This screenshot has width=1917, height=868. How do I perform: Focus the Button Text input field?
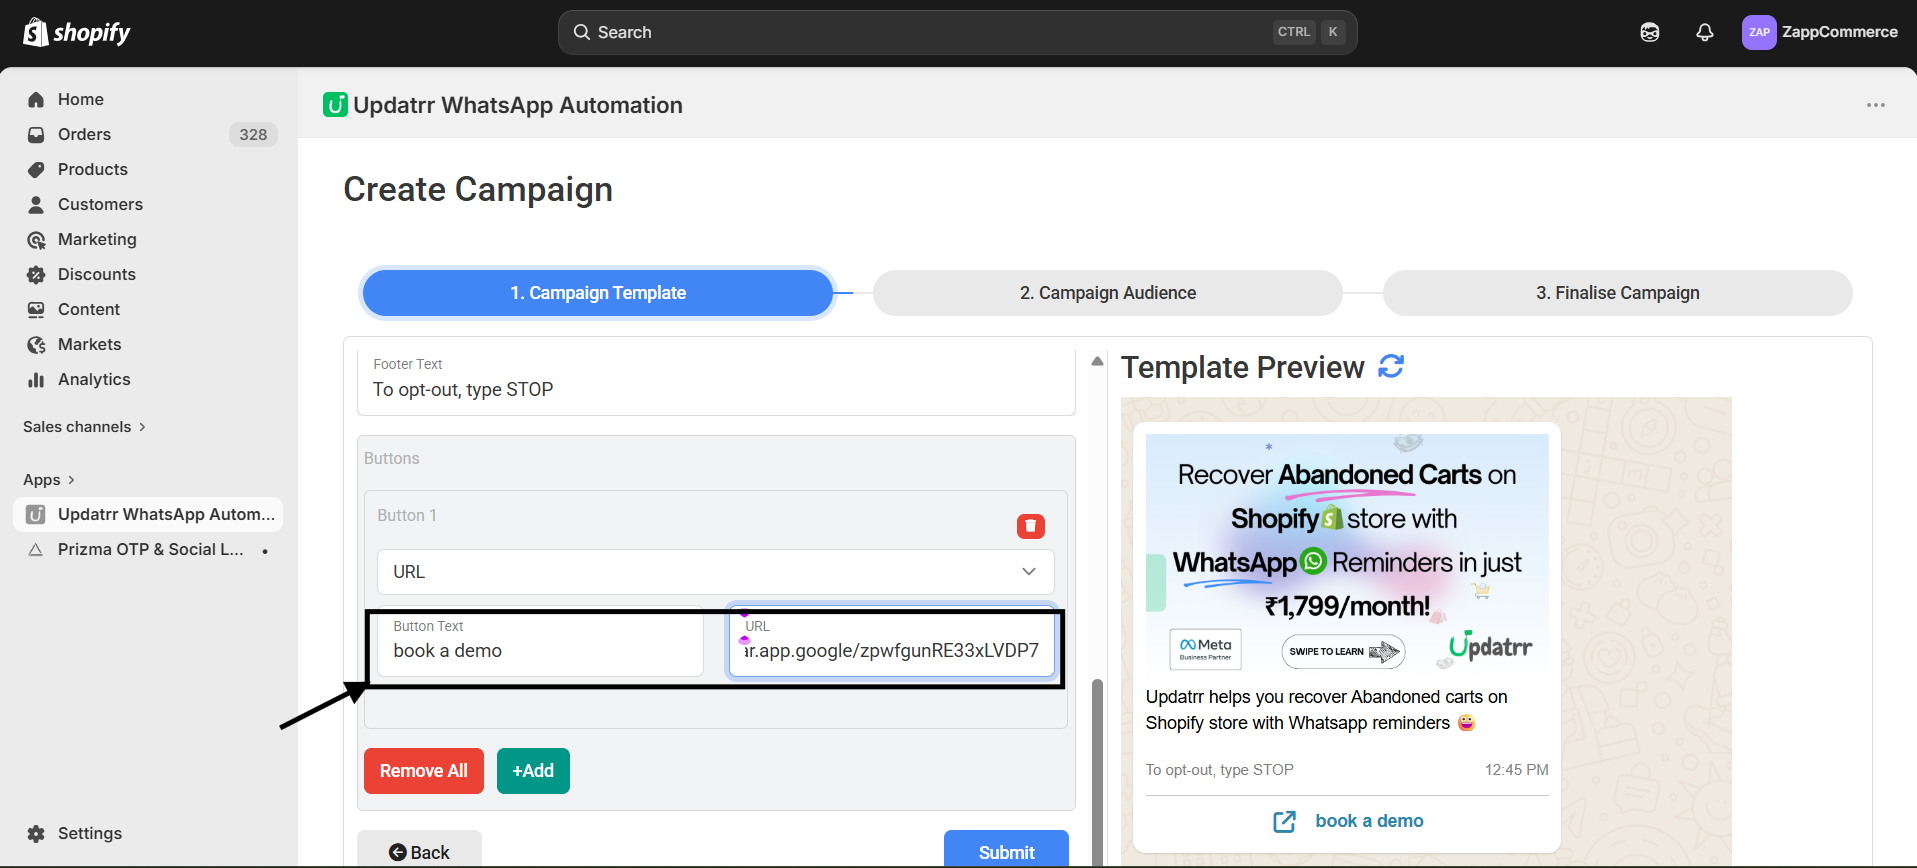coord(540,651)
